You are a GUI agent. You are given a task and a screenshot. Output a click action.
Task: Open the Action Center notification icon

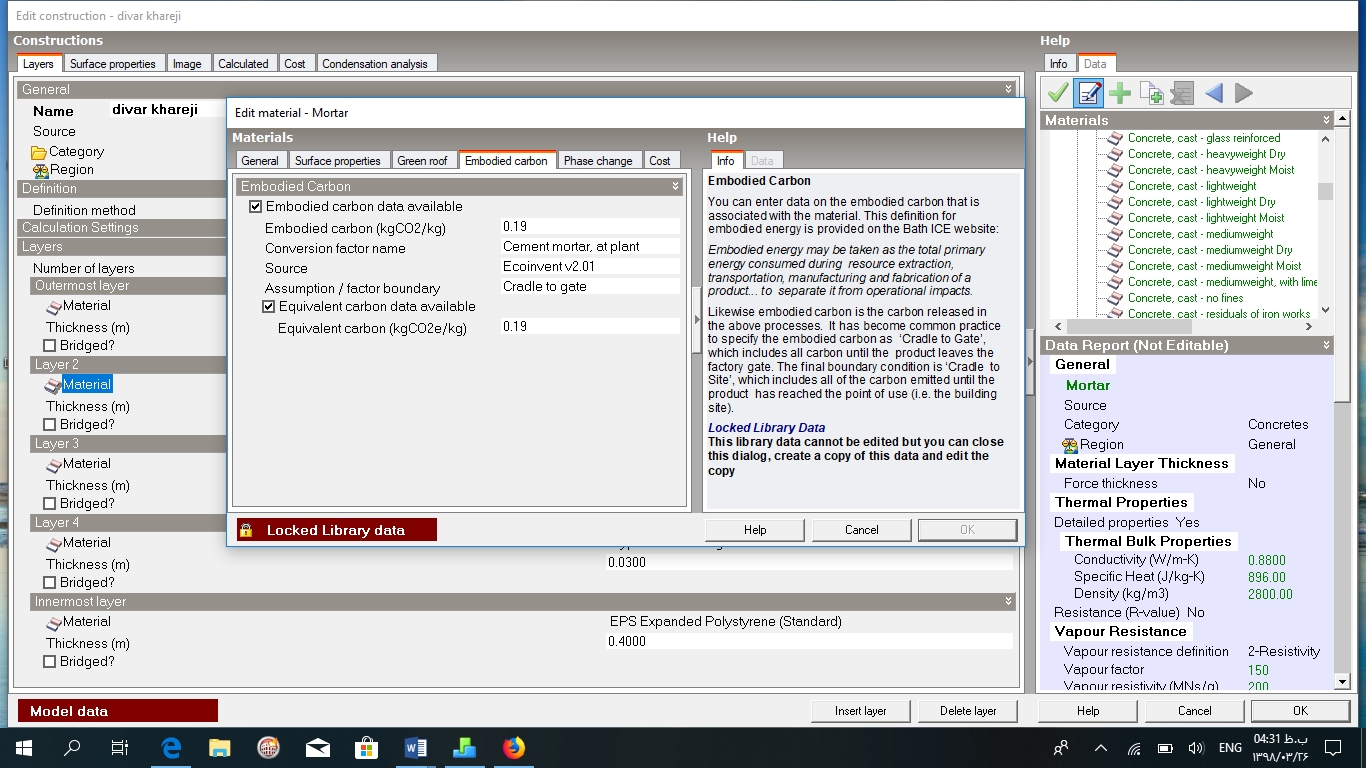[1332, 747]
